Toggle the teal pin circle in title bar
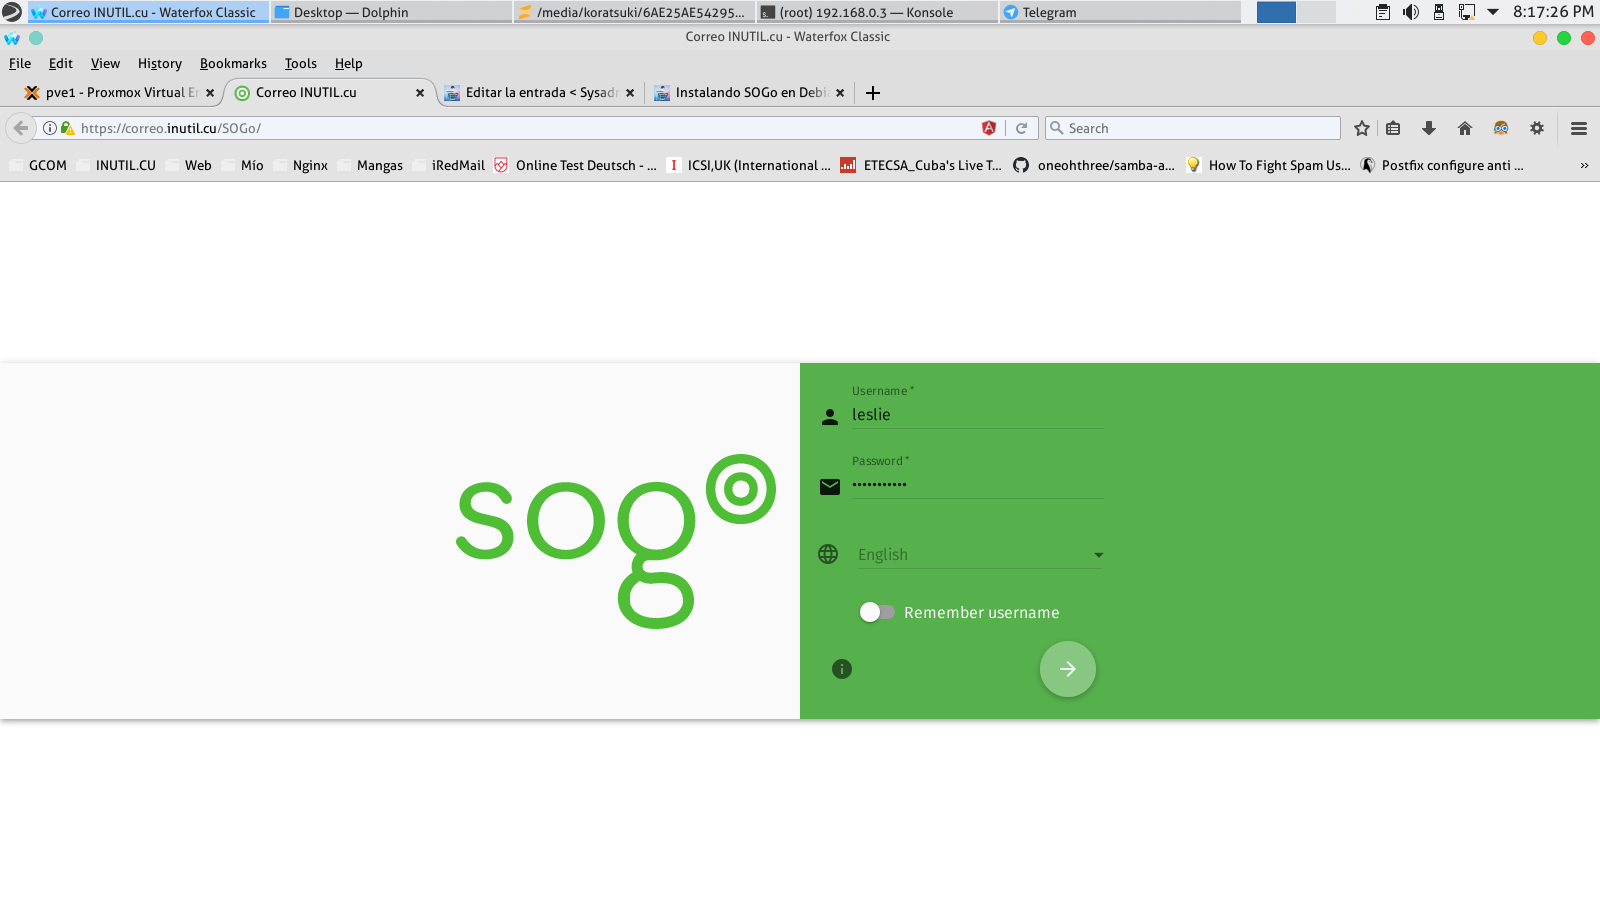 36,38
